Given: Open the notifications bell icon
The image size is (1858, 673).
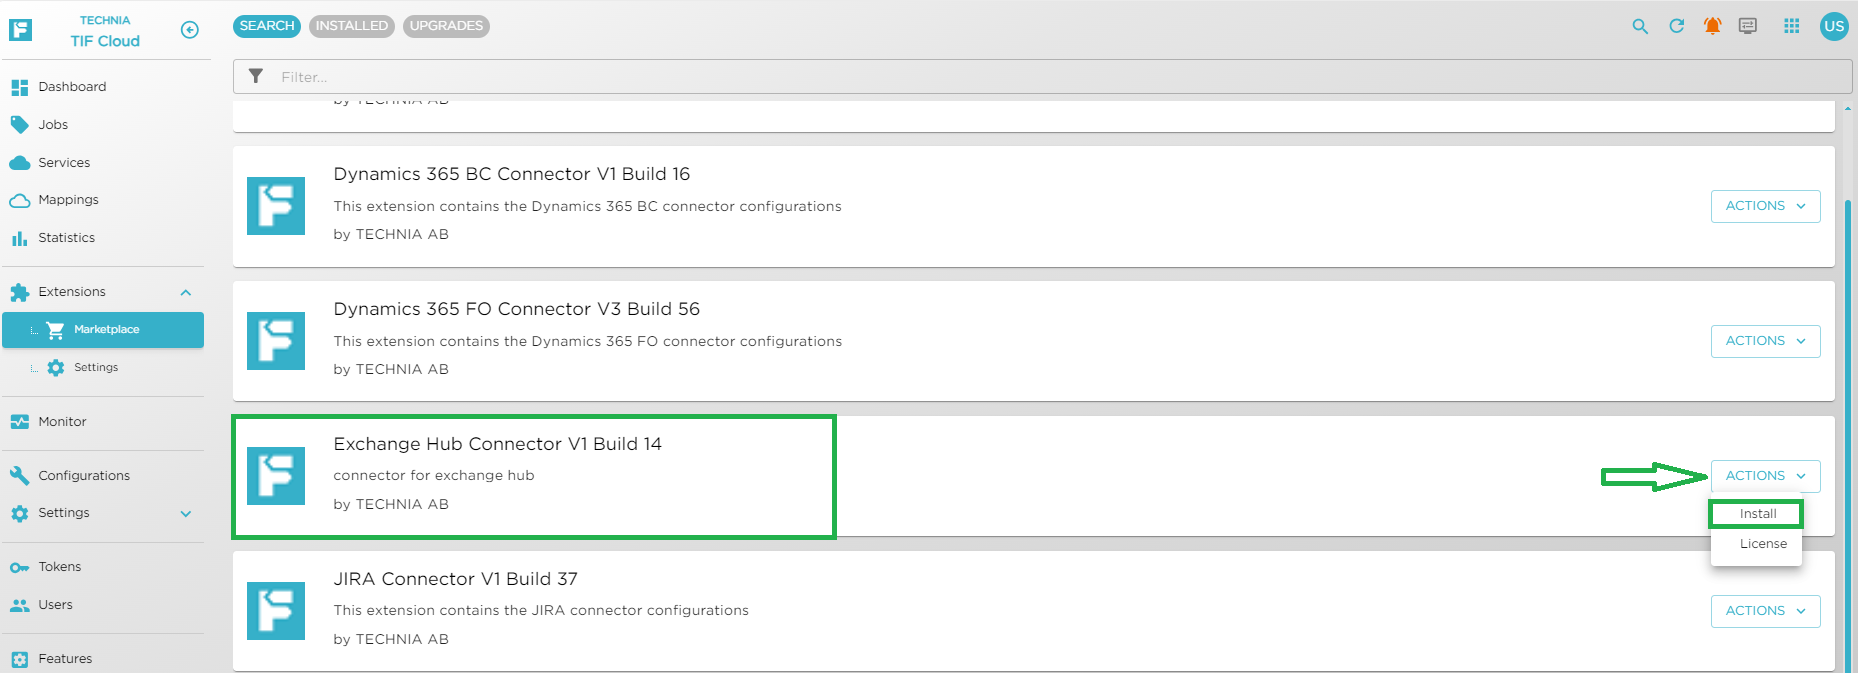Looking at the screenshot, I should (1713, 27).
